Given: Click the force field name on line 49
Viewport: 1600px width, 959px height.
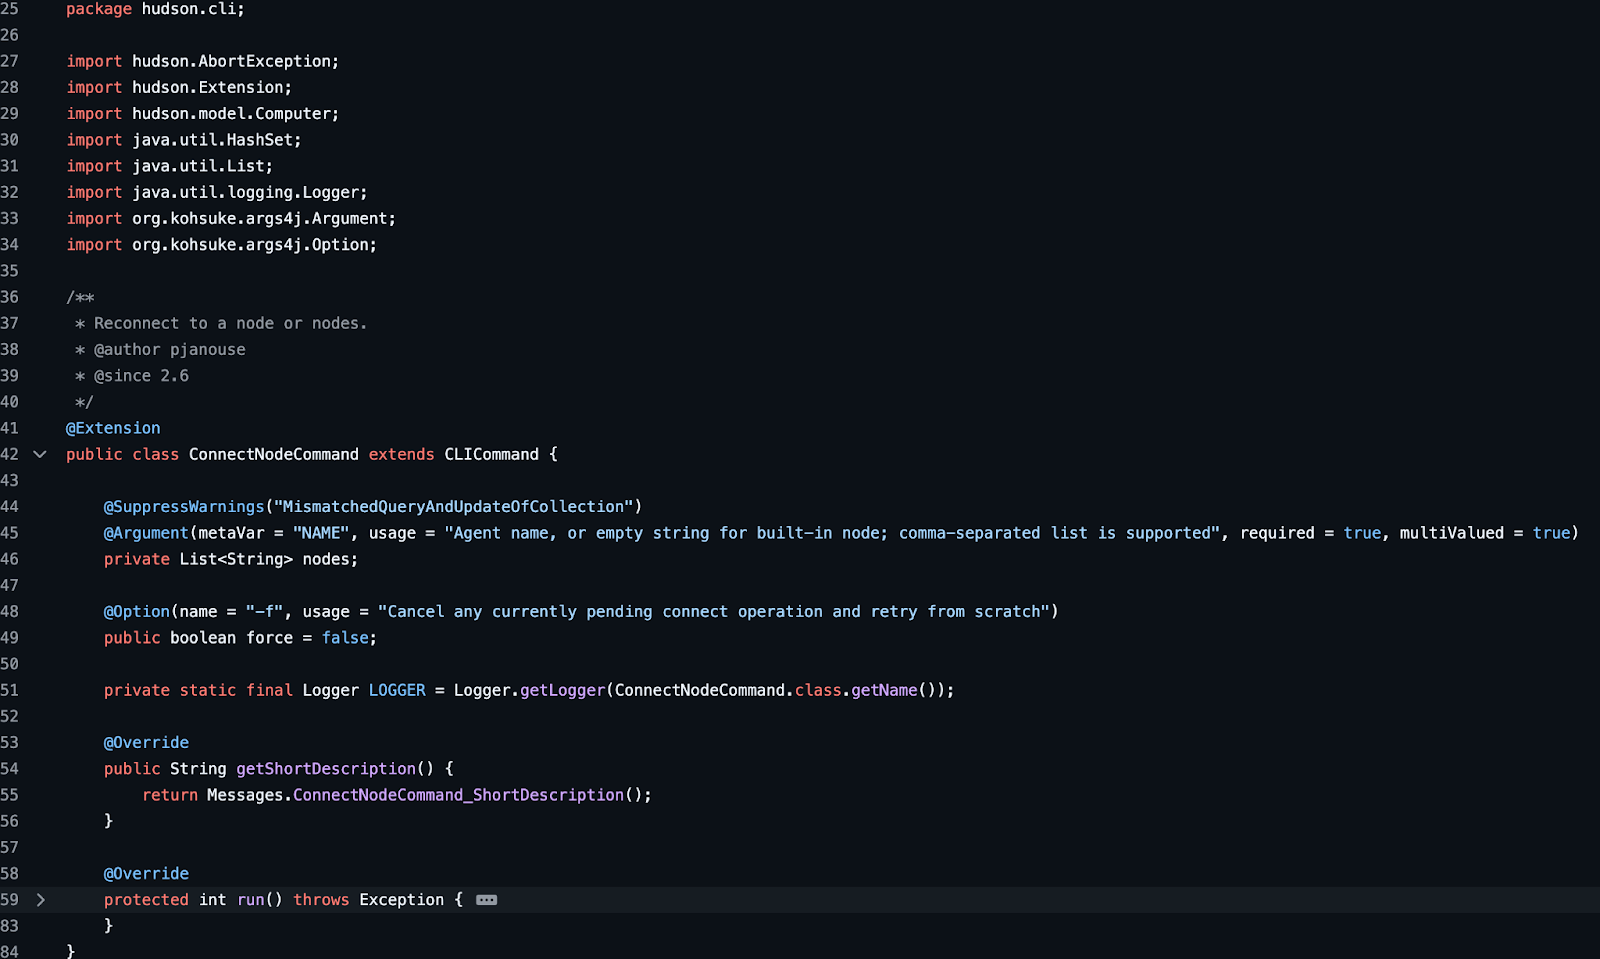Looking at the screenshot, I should pyautogui.click(x=269, y=638).
